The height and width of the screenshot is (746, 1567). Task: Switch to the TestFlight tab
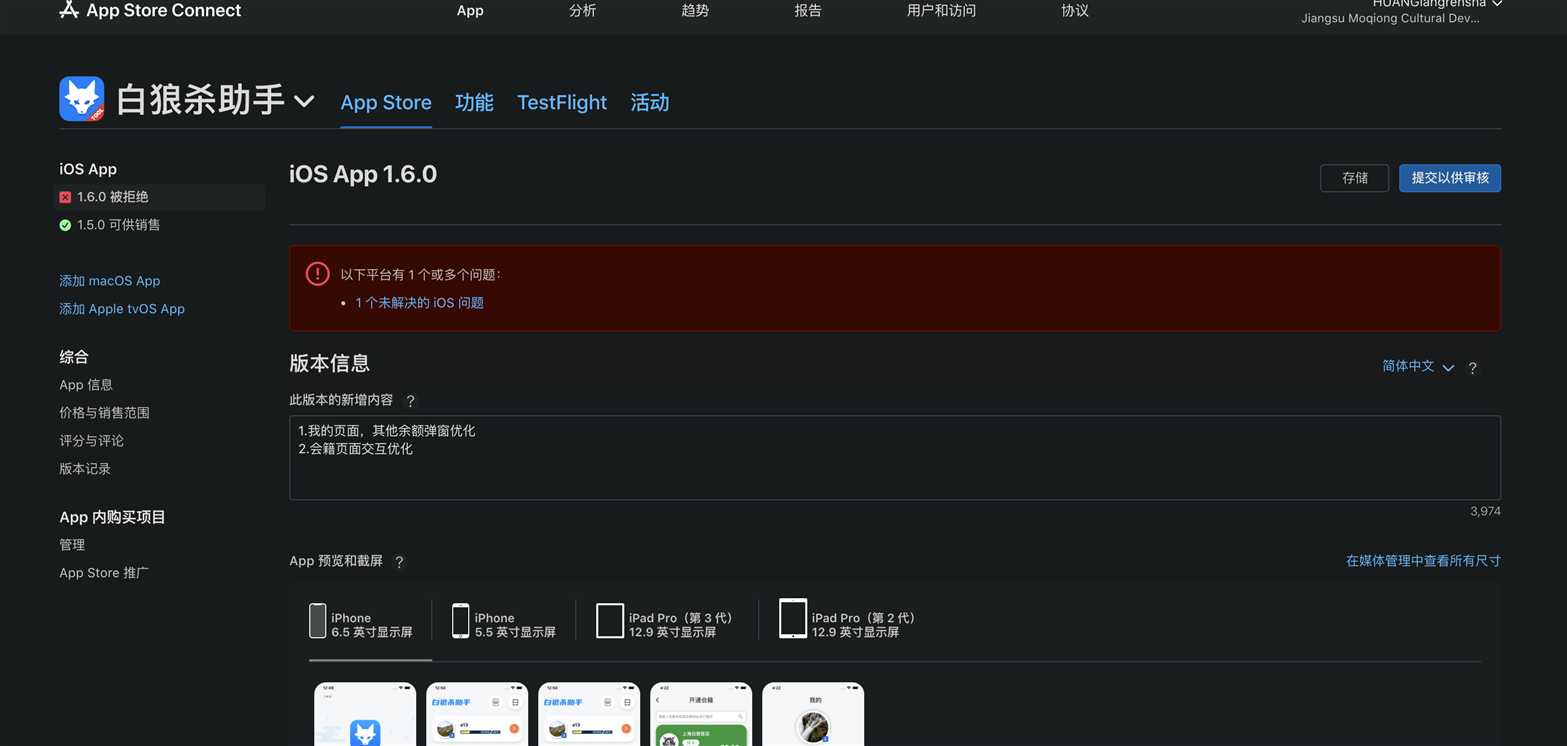click(562, 102)
